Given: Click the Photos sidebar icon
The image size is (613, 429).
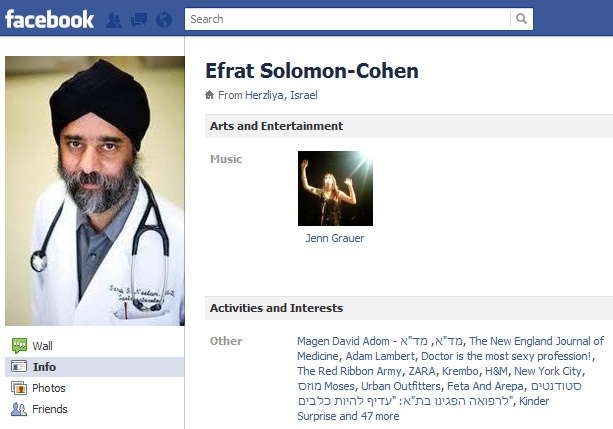Looking at the screenshot, I should 19,388.
